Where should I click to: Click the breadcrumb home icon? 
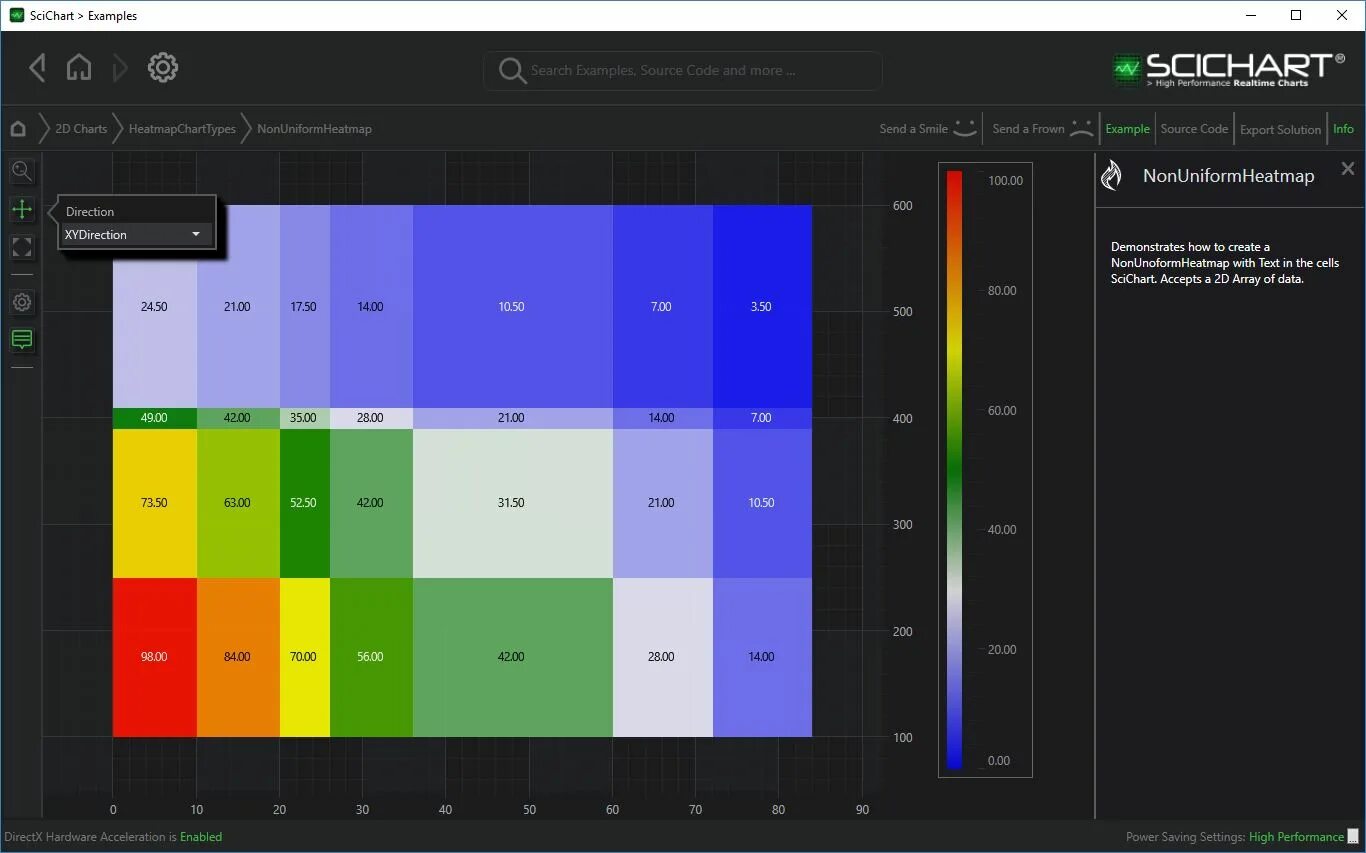point(18,129)
